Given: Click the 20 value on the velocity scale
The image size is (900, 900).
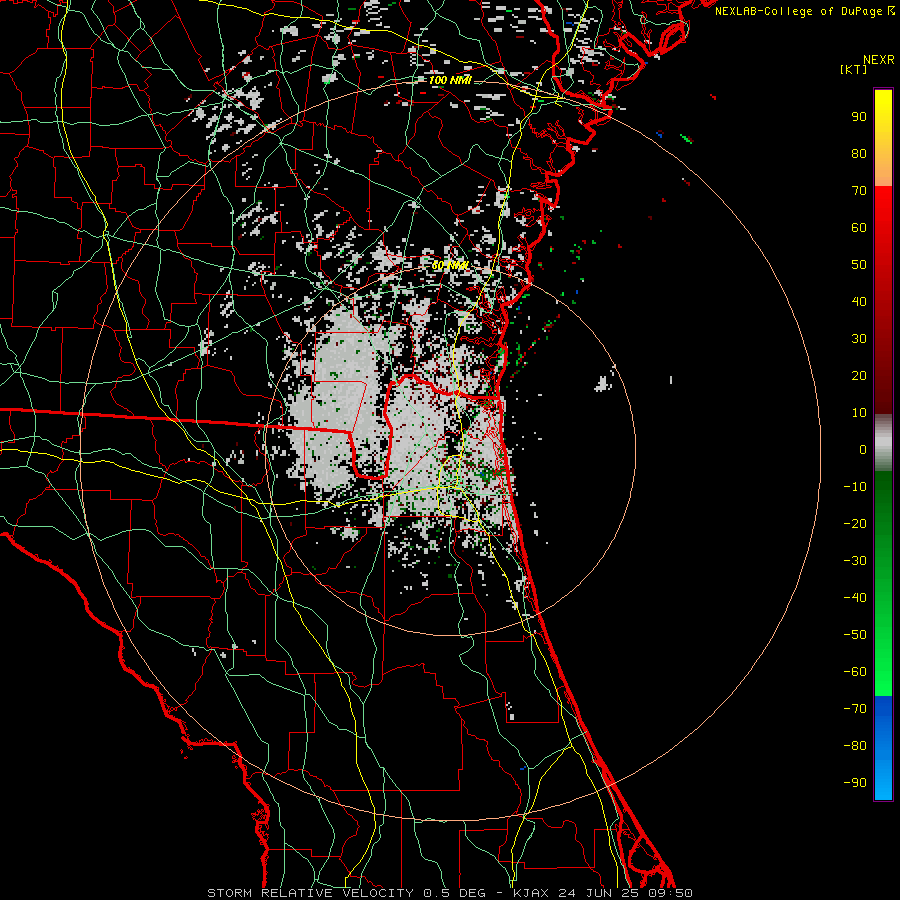Looking at the screenshot, I should coord(859,376).
